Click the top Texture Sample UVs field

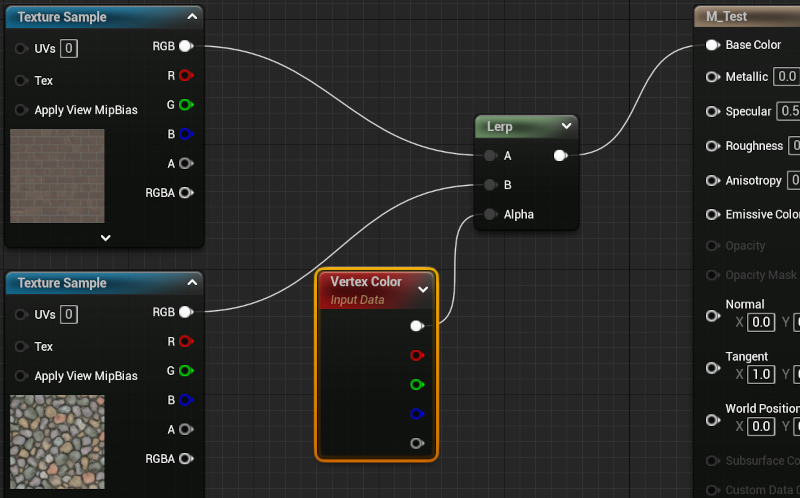coord(69,49)
